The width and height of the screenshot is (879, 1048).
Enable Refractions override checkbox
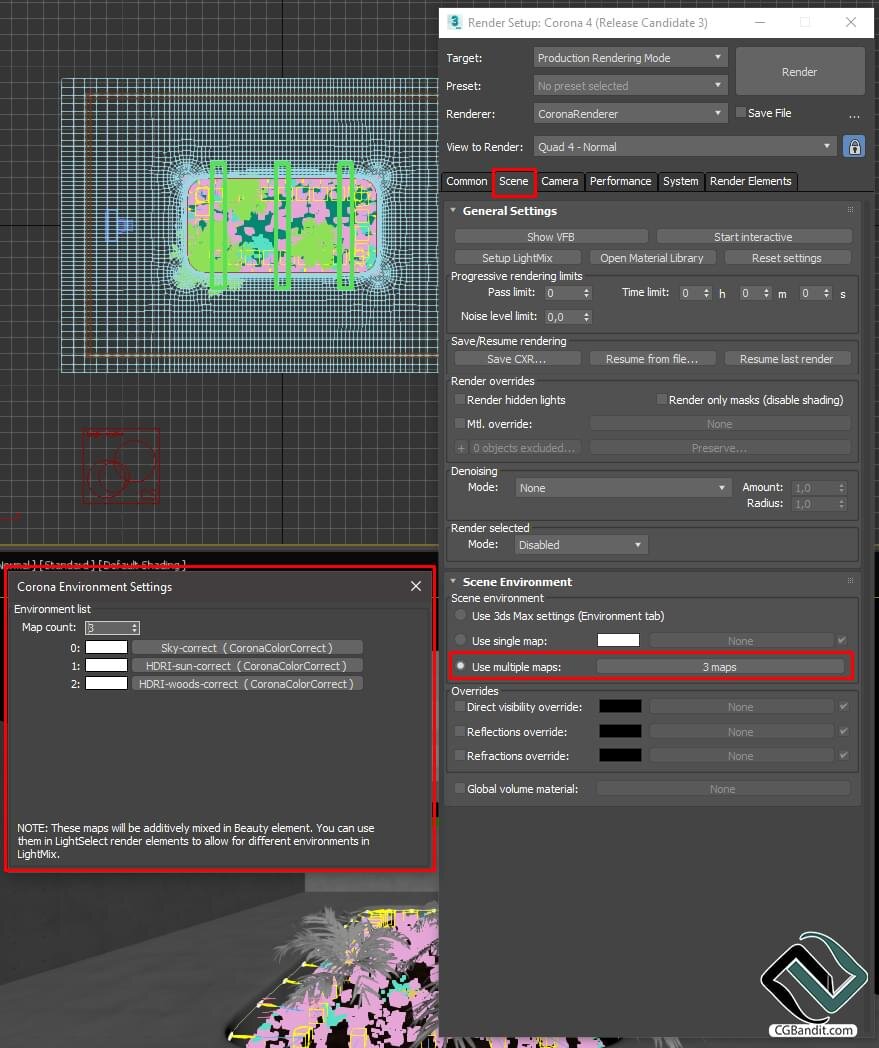(x=459, y=755)
